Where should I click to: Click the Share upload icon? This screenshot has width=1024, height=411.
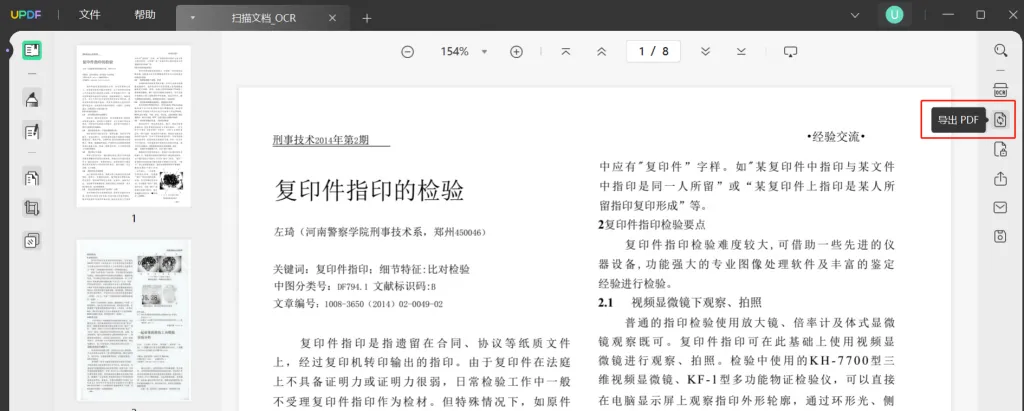click(1000, 178)
